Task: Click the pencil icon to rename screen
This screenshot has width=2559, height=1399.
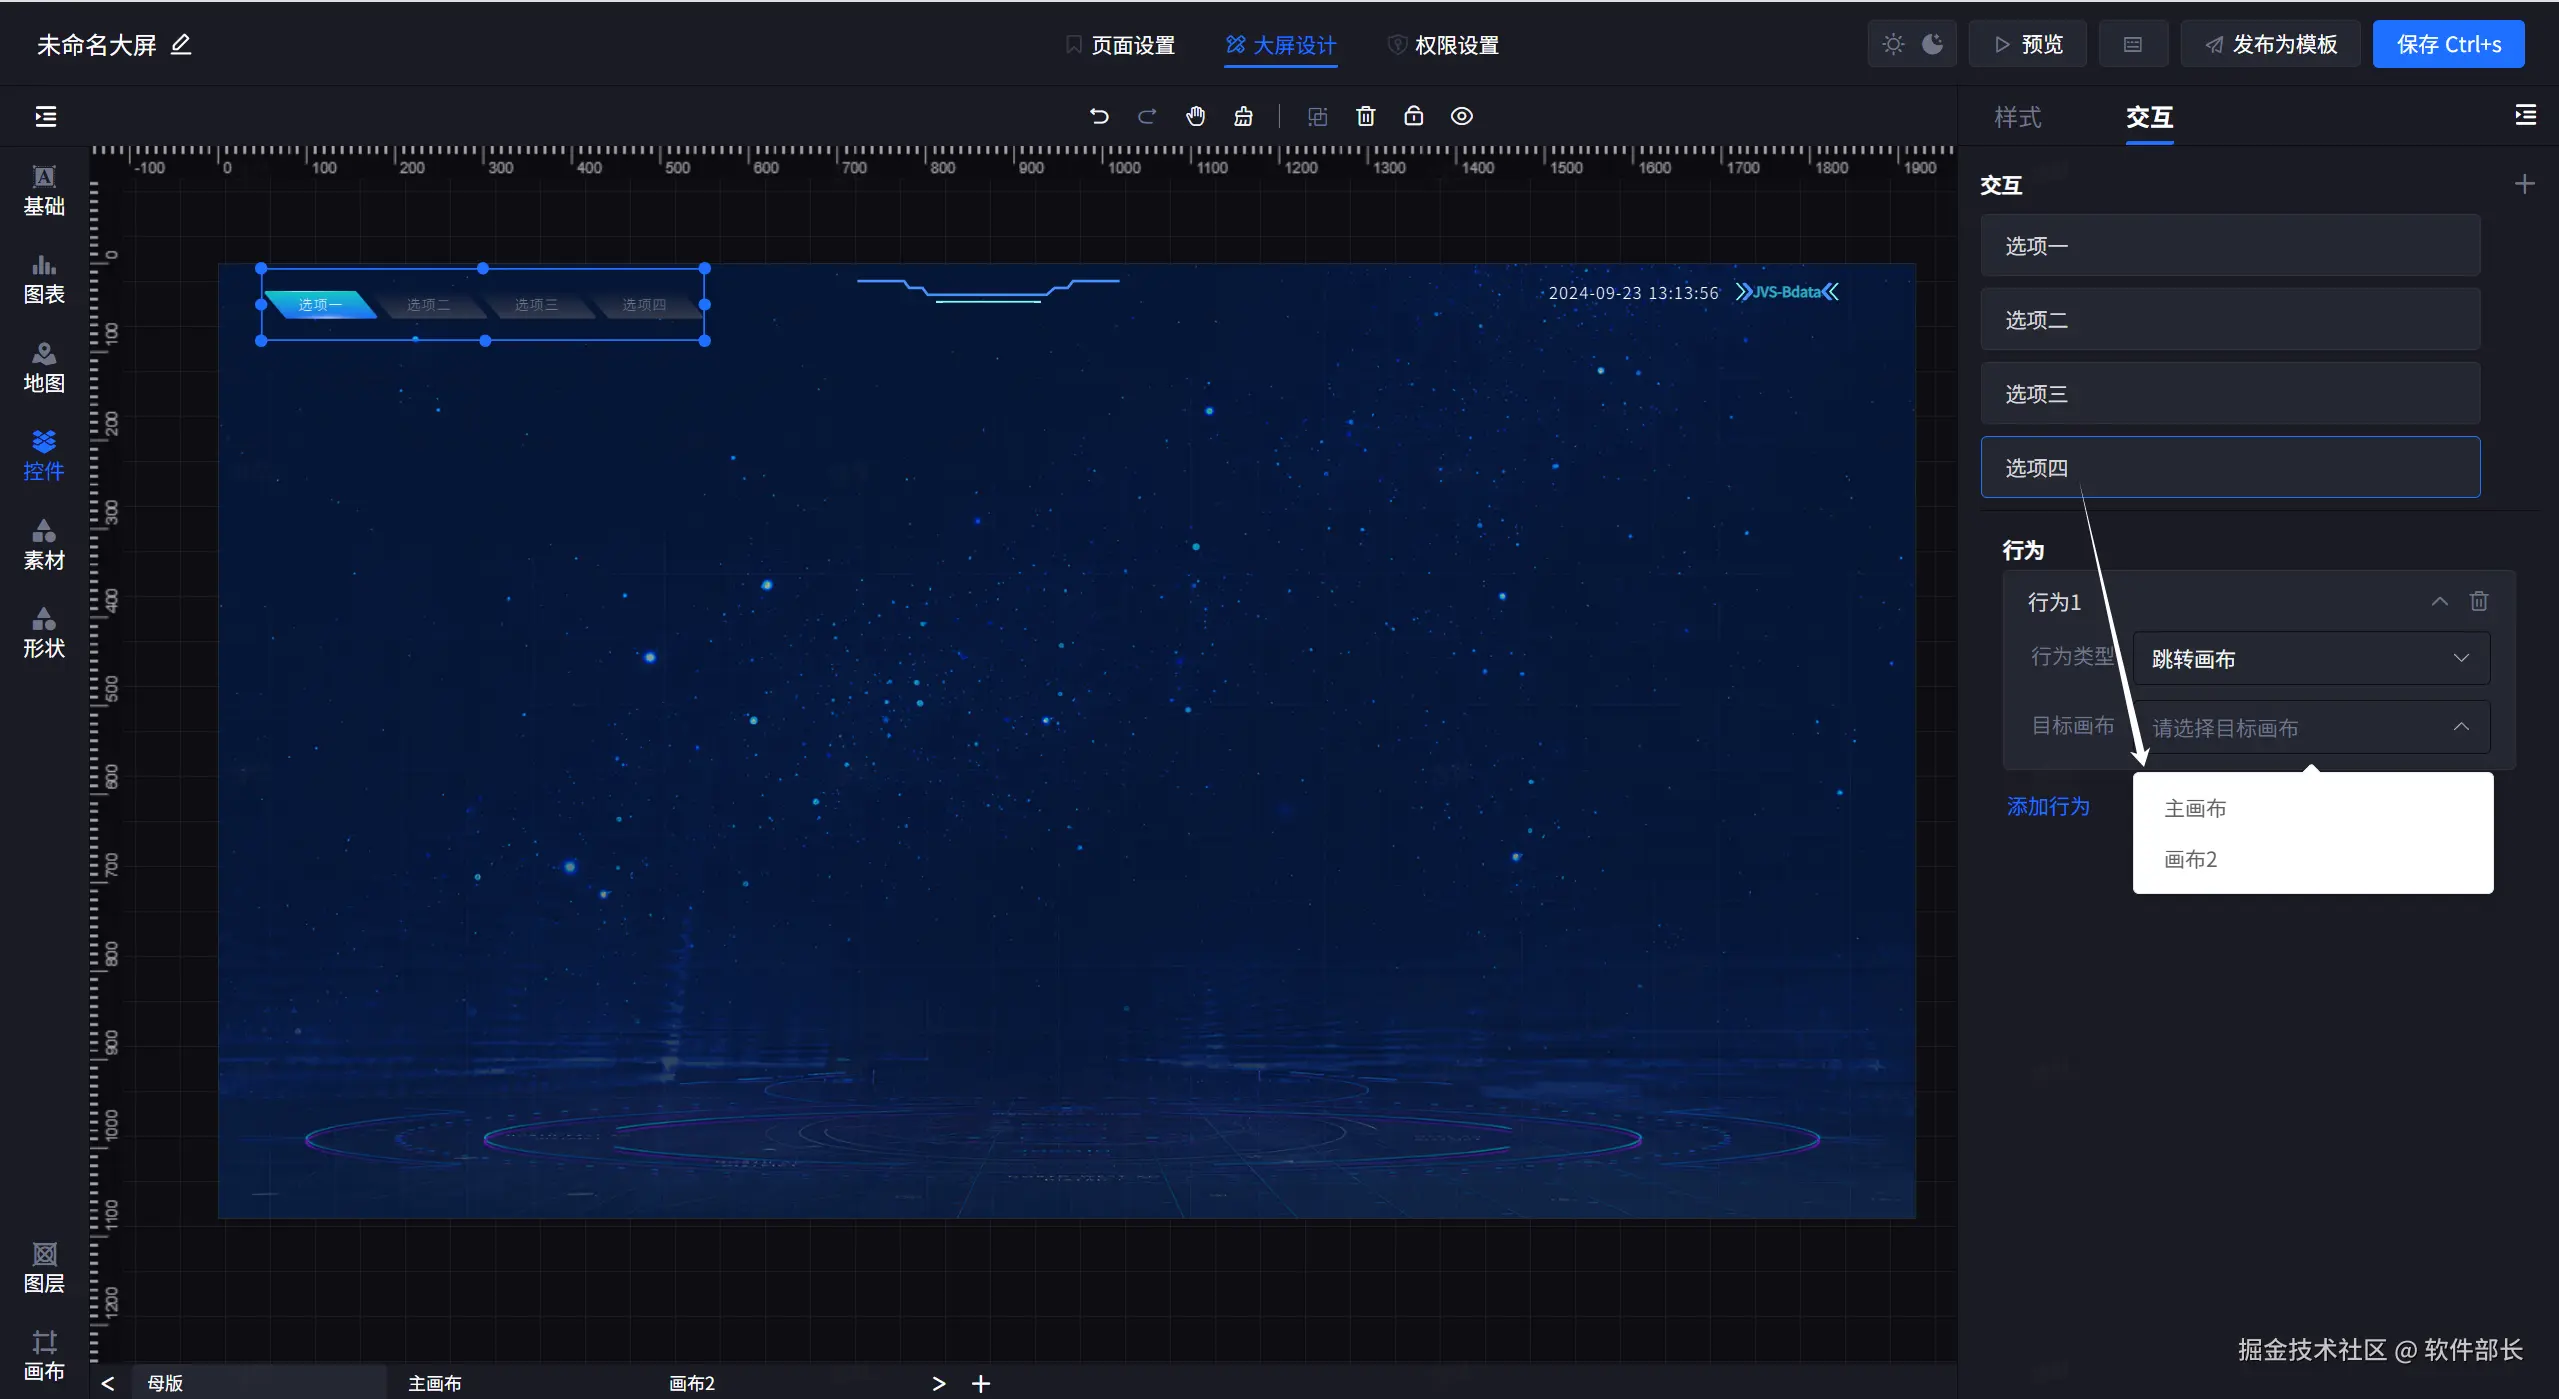Action: (x=181, y=45)
